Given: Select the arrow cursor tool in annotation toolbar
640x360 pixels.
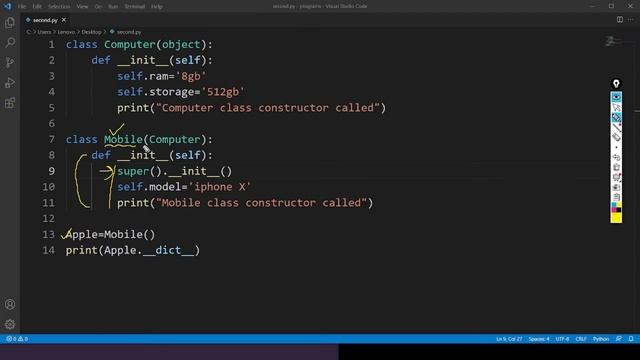Looking at the screenshot, I should coord(616,107).
